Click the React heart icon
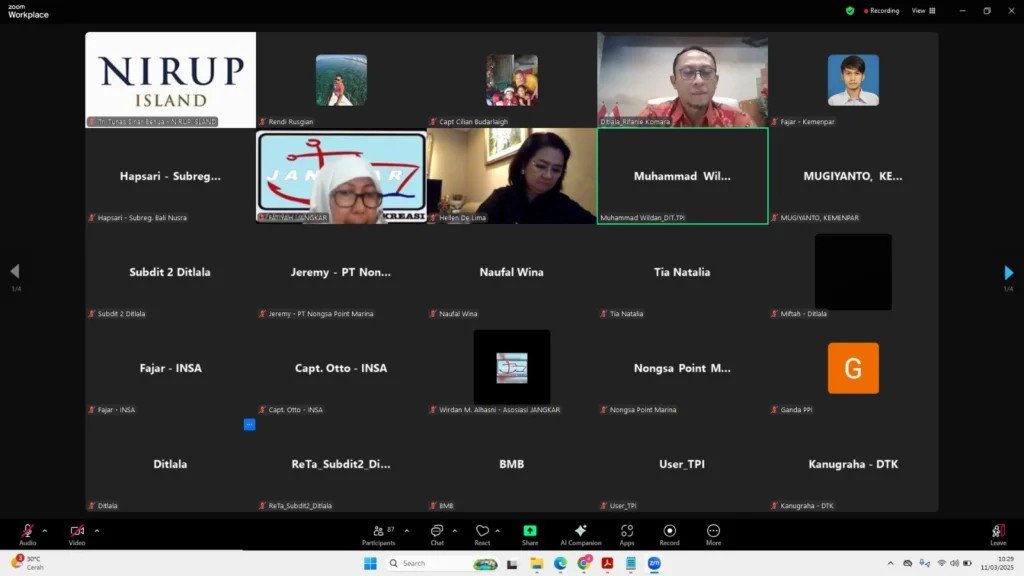The height and width of the screenshot is (576, 1024). 482,534
